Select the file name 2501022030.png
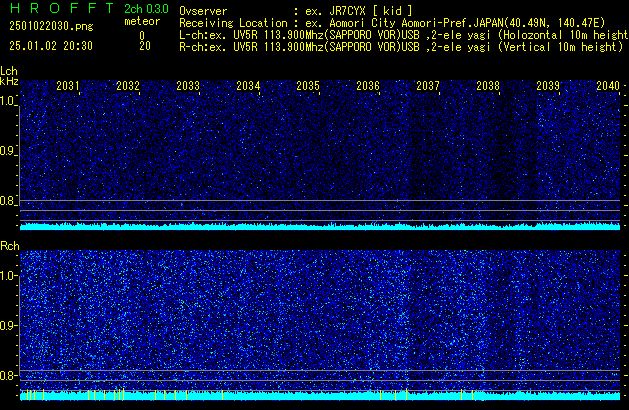 [x=51, y=26]
